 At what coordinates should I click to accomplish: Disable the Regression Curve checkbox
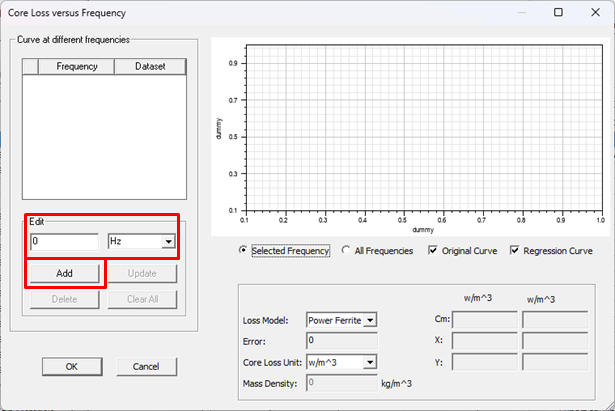(x=516, y=251)
